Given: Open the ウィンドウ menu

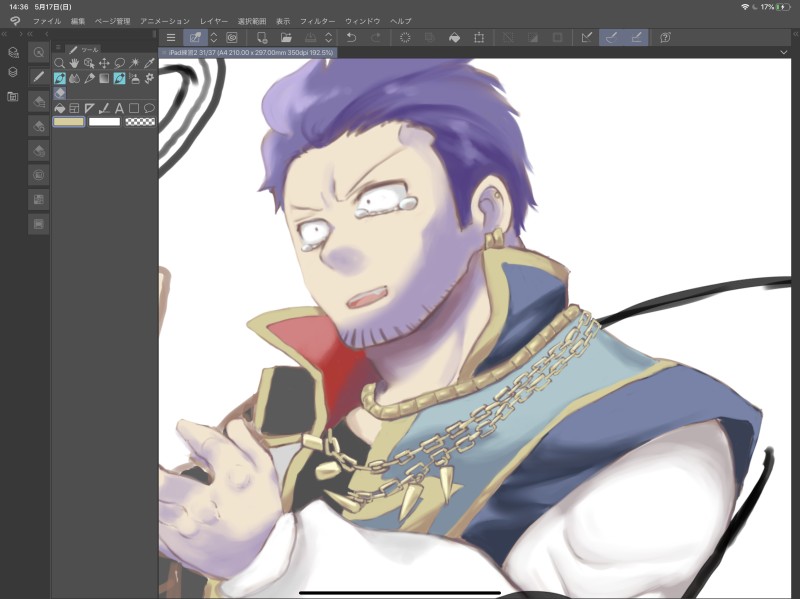Looking at the screenshot, I should click(x=363, y=21).
